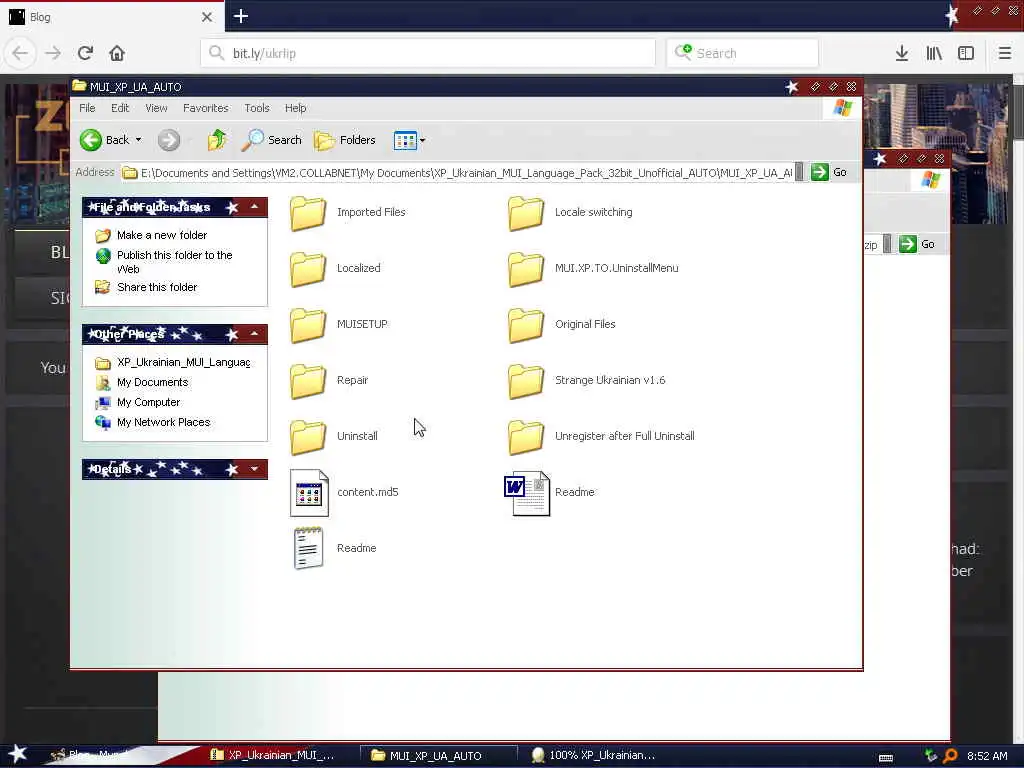Click the magnifier tray icon
The width and height of the screenshot is (1024, 768).
951,756
